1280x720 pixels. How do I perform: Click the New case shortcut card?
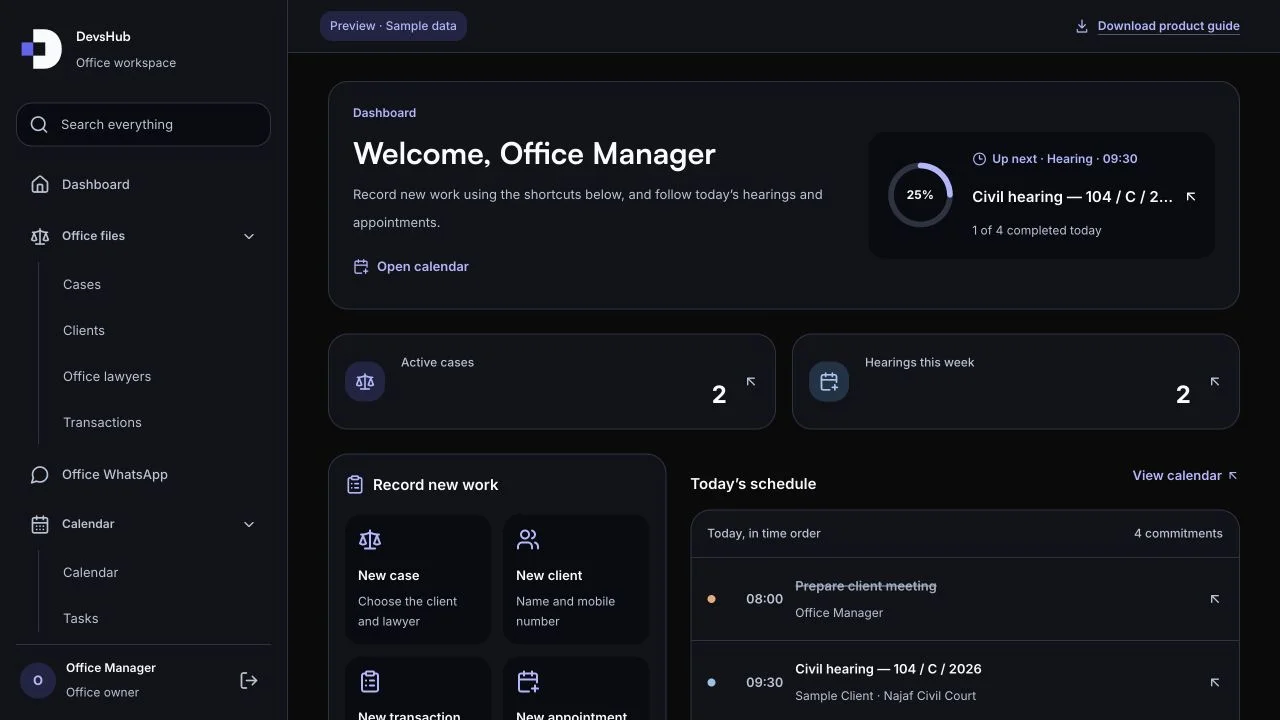418,580
